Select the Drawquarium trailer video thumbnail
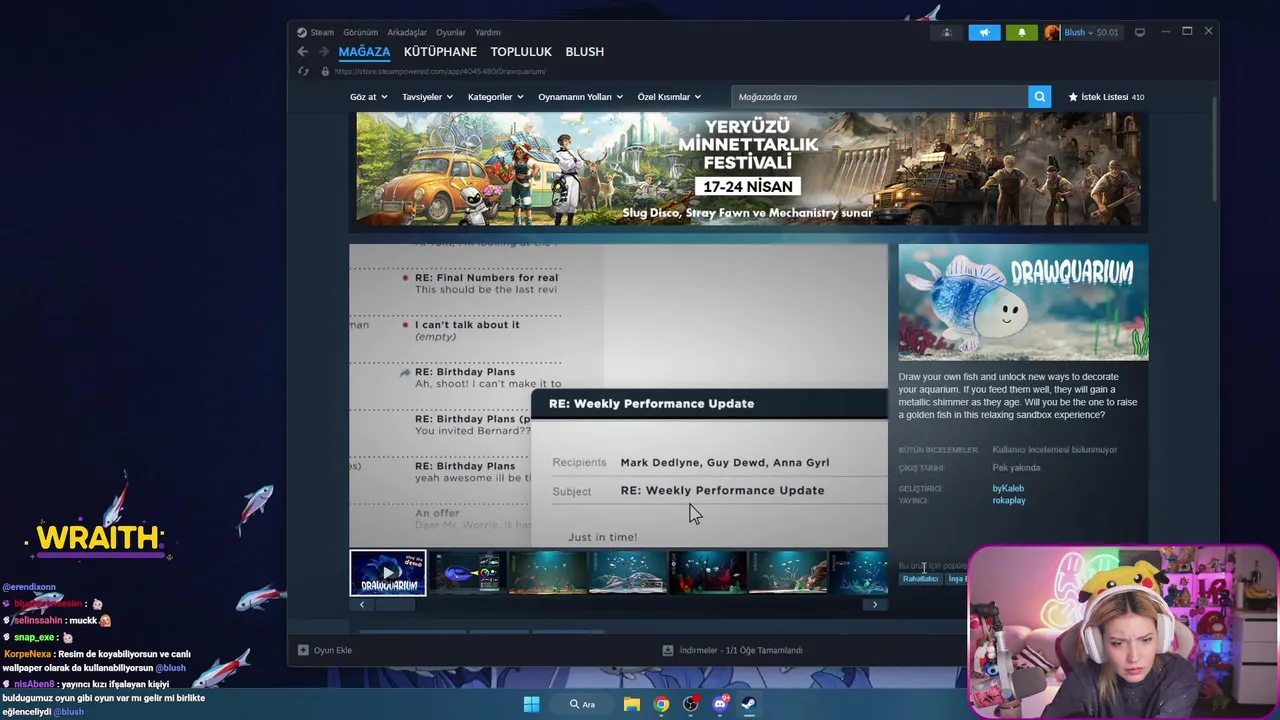Image resolution: width=1280 pixels, height=720 pixels. (x=388, y=573)
